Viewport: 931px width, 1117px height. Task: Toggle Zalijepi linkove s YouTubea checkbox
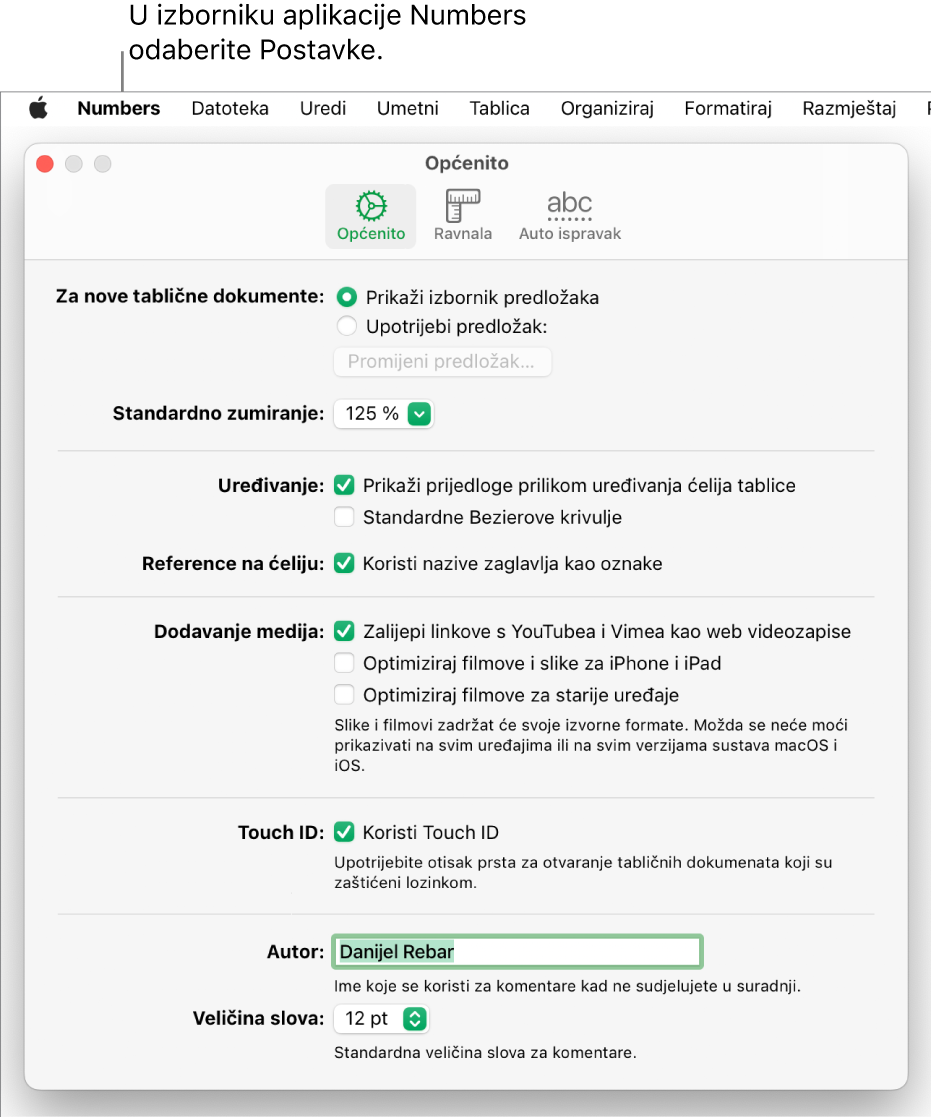tap(344, 631)
